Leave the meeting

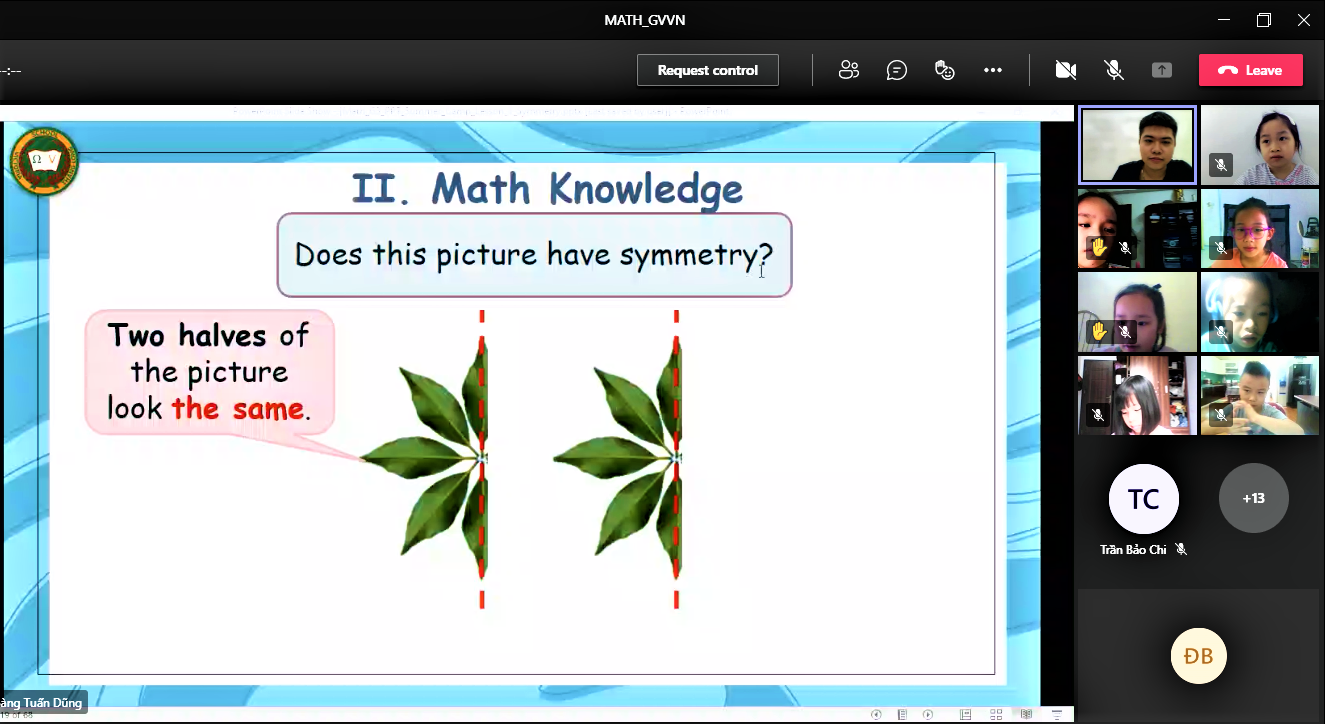tap(1250, 70)
